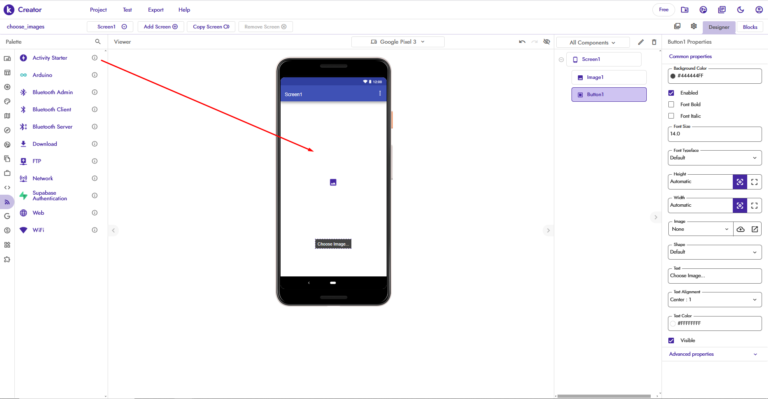Screen dimensions: 768x399
Task: Click the Background Color swatch
Action: point(673,76)
